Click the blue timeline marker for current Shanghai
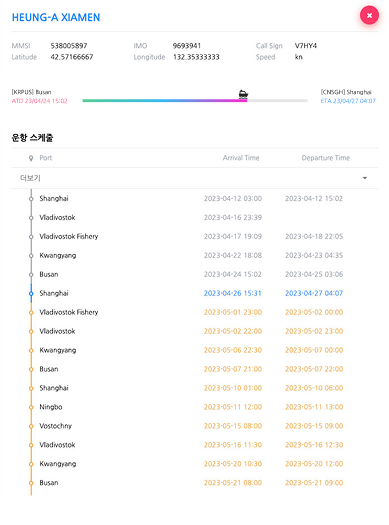This screenshot has height=525, width=389. 31,294
